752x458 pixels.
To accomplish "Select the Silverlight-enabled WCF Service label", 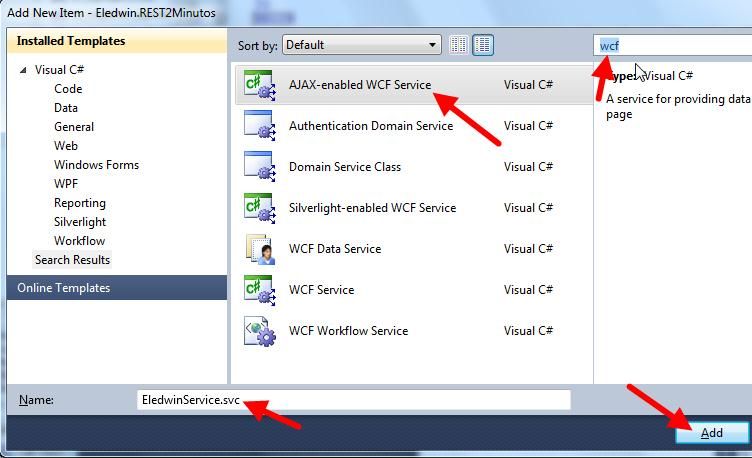I will [372, 208].
